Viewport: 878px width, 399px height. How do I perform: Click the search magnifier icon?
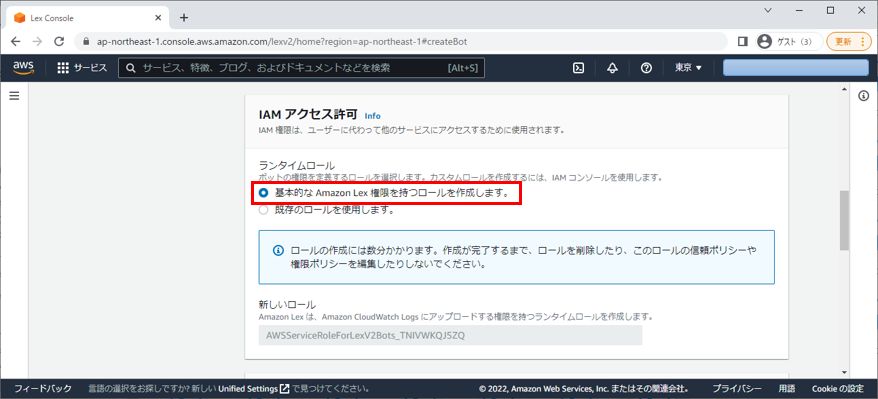[x=130, y=68]
